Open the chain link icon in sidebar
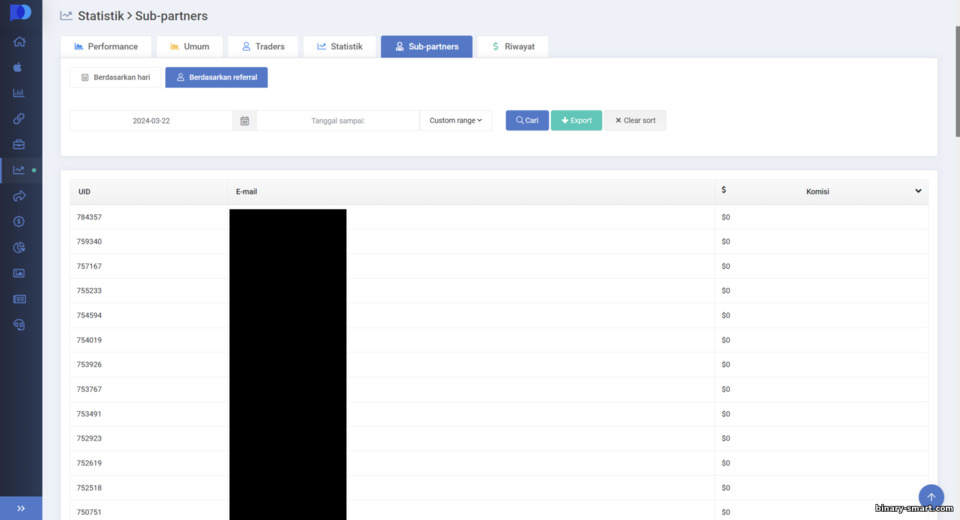This screenshot has height=520, width=960. tap(19, 119)
